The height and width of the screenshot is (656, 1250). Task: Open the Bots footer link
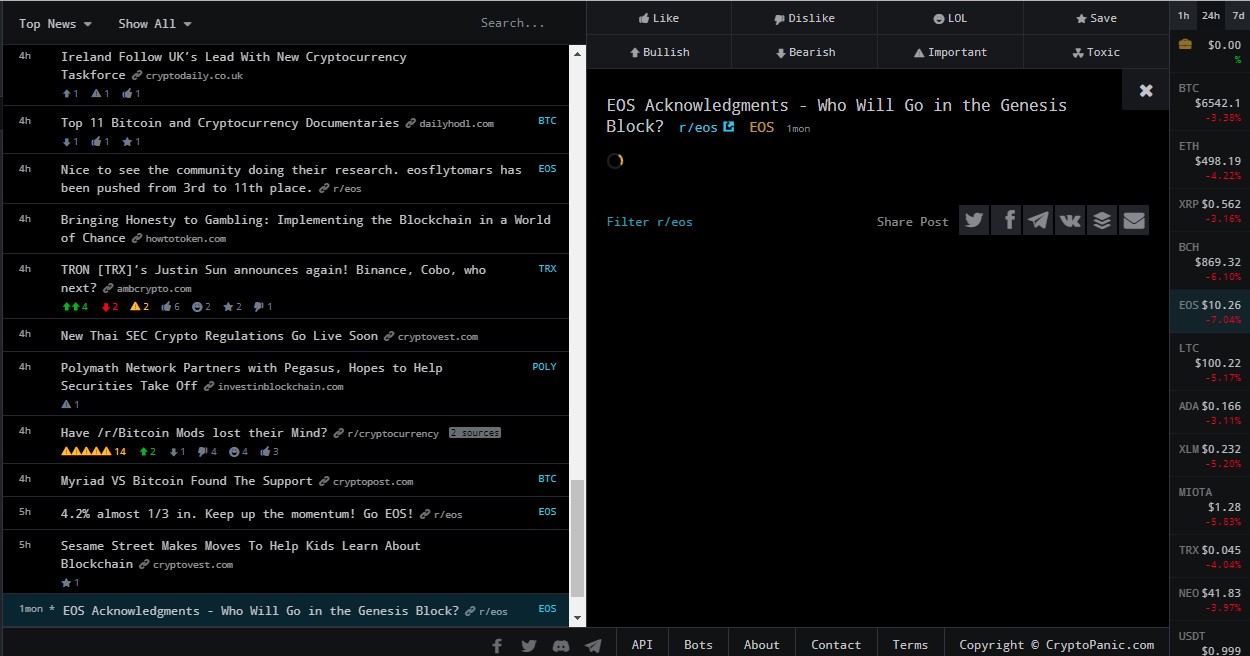tap(698, 645)
